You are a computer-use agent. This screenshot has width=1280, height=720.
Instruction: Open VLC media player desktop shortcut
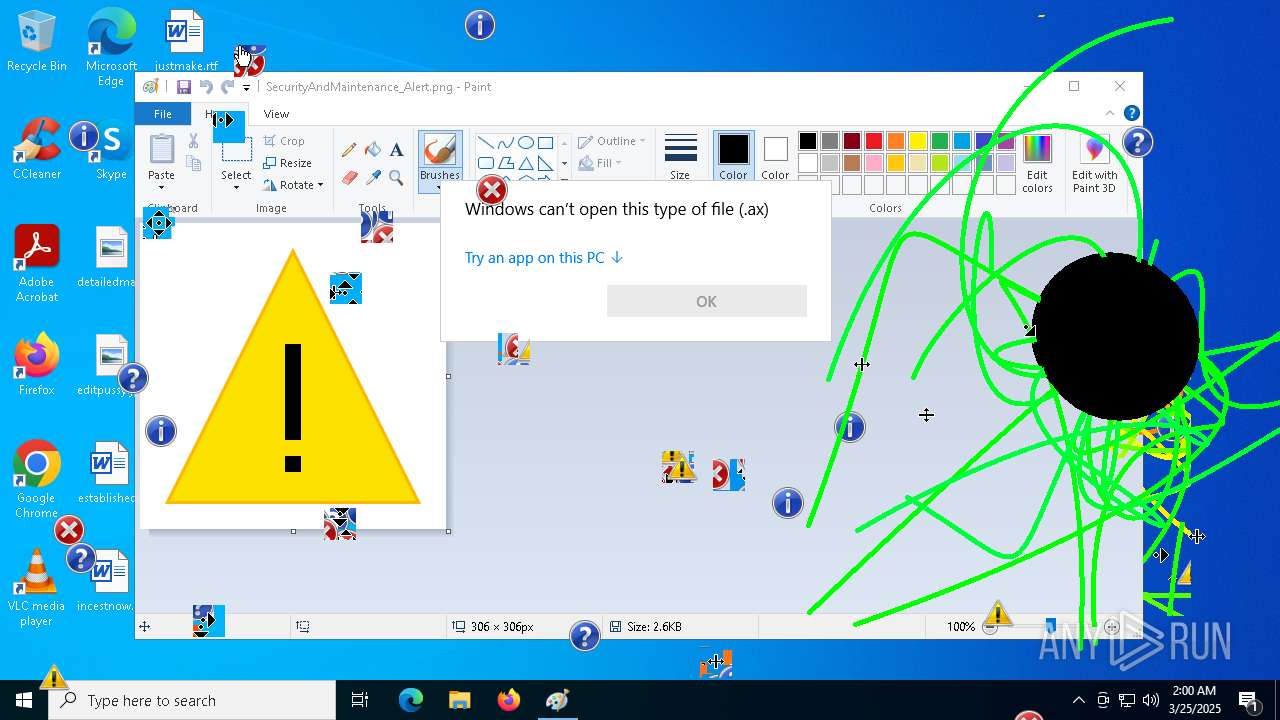click(37, 587)
